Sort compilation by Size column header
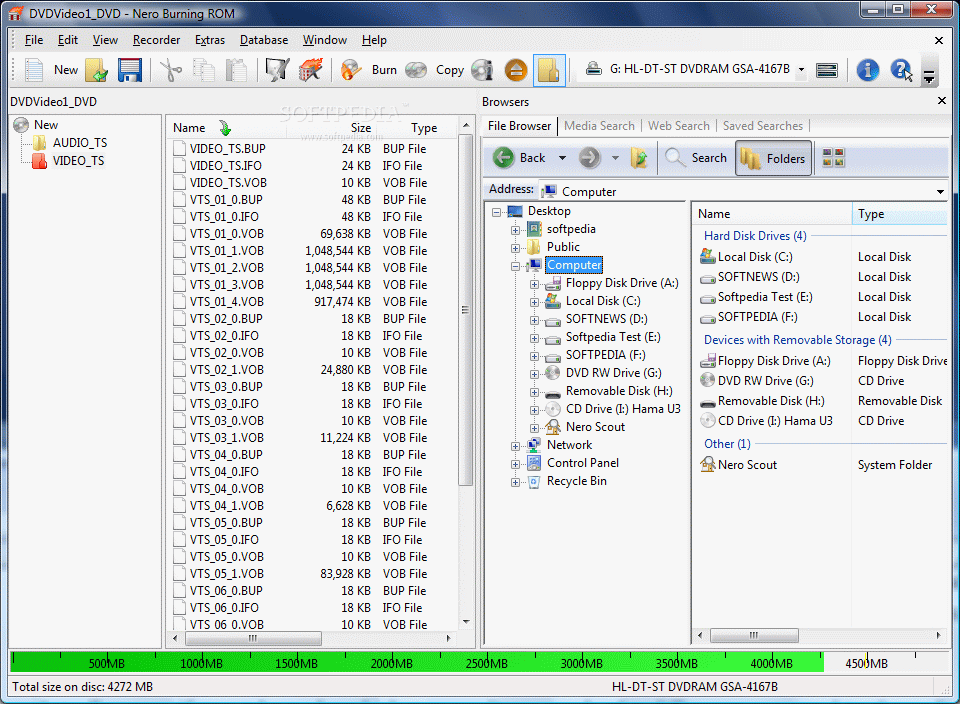 [361, 127]
